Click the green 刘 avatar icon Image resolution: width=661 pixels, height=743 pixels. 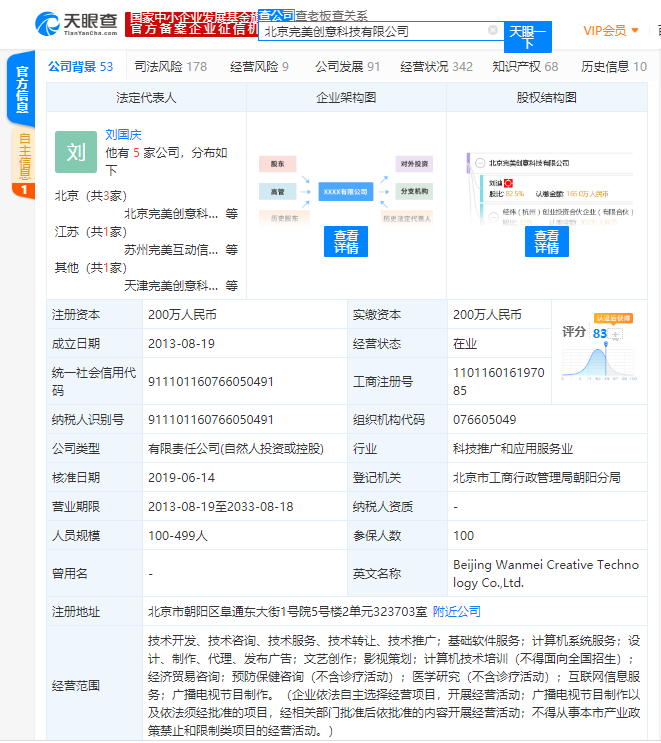click(76, 153)
